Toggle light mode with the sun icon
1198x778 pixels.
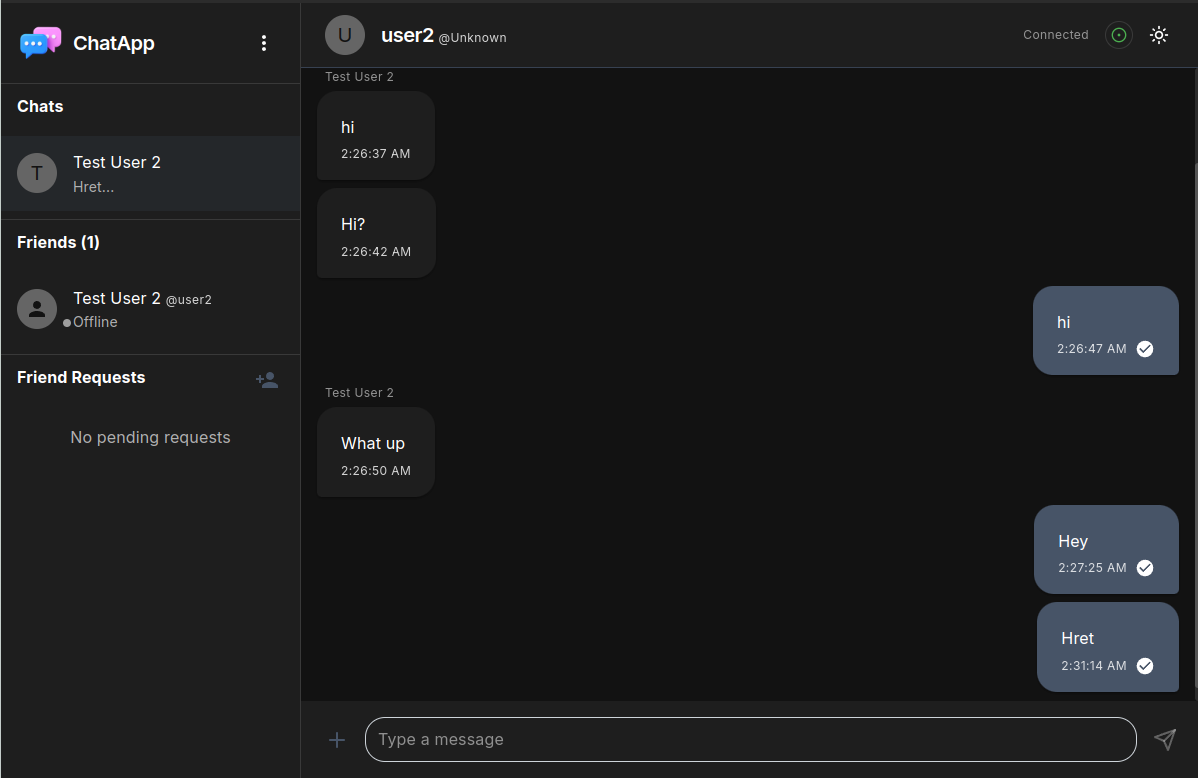pos(1159,34)
